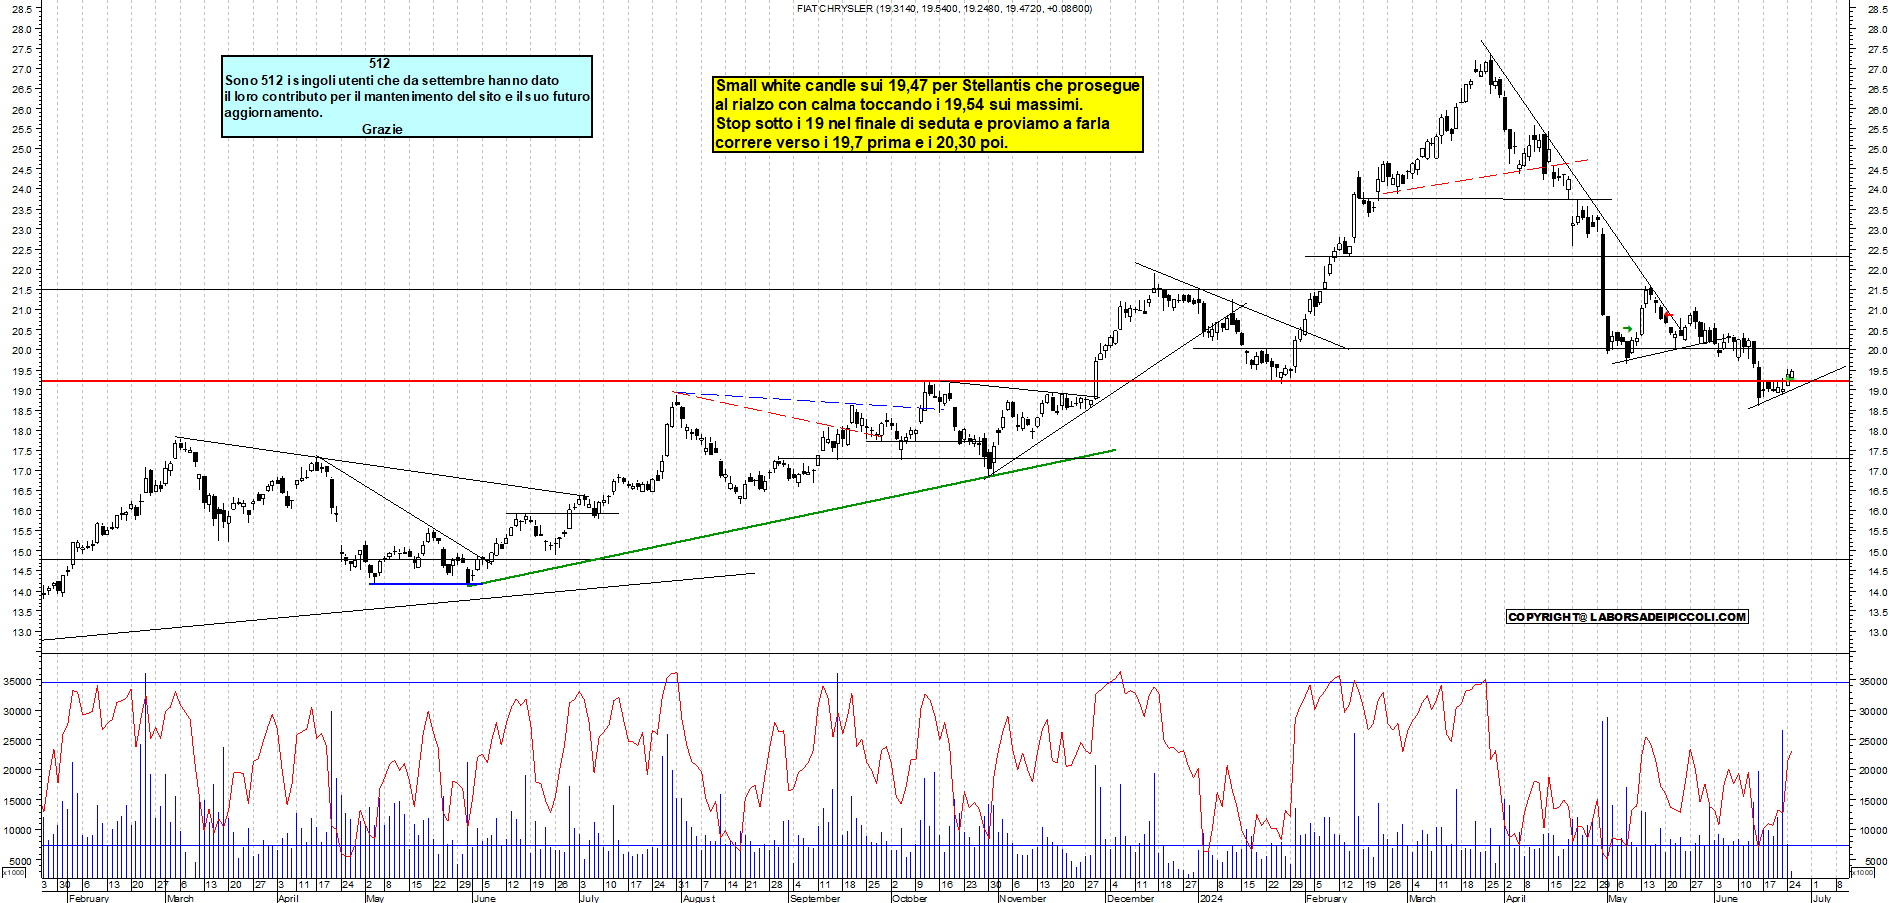Click the 'August' month label on time axis

pos(699,898)
